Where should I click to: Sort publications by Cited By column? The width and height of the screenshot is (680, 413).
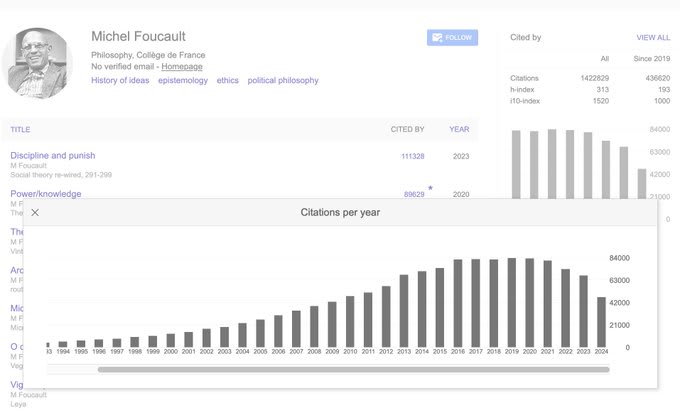tap(407, 129)
